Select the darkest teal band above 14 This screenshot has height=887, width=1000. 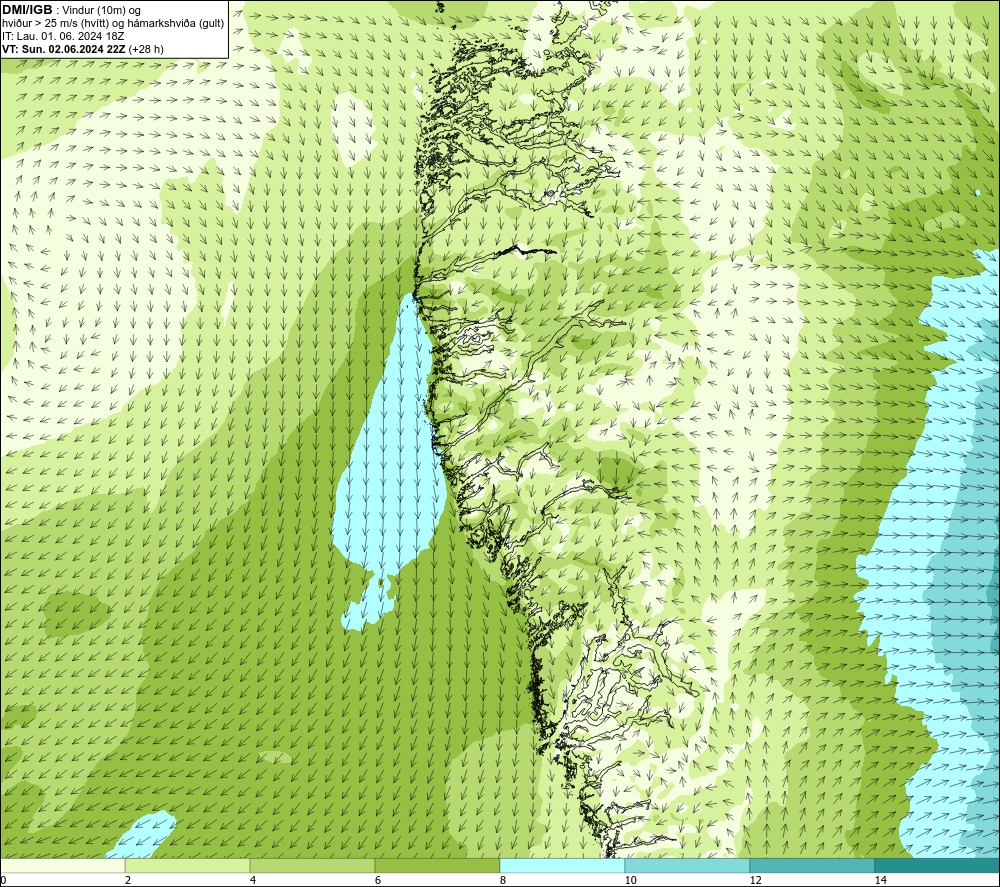click(938, 866)
